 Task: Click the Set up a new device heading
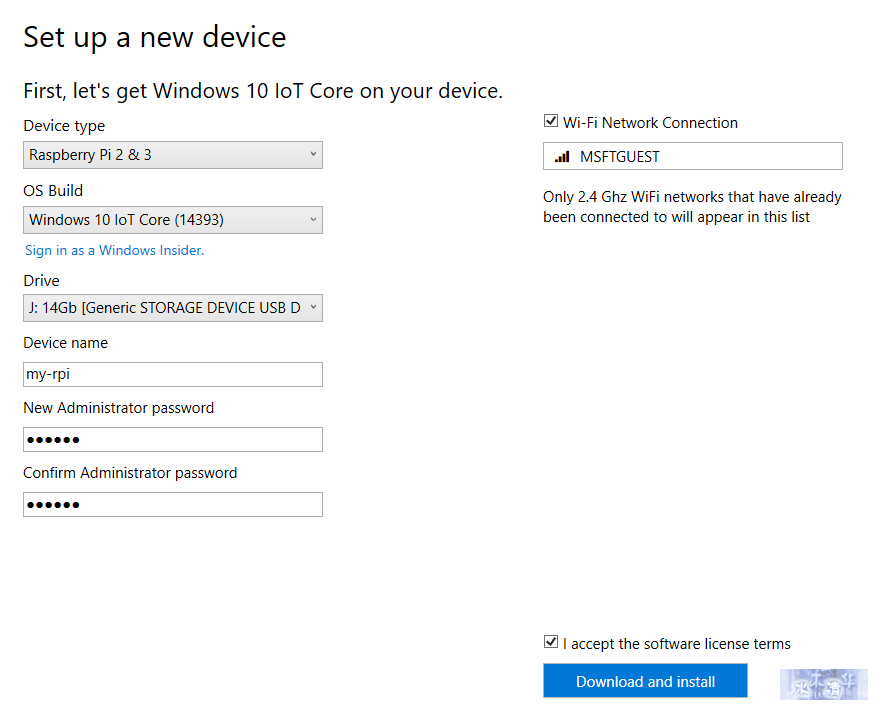[155, 37]
